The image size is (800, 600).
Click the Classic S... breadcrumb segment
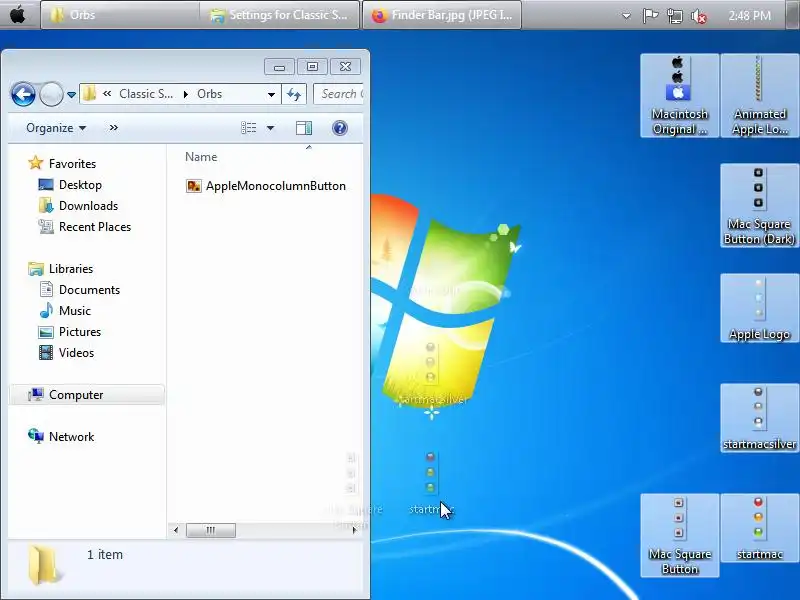(146, 94)
